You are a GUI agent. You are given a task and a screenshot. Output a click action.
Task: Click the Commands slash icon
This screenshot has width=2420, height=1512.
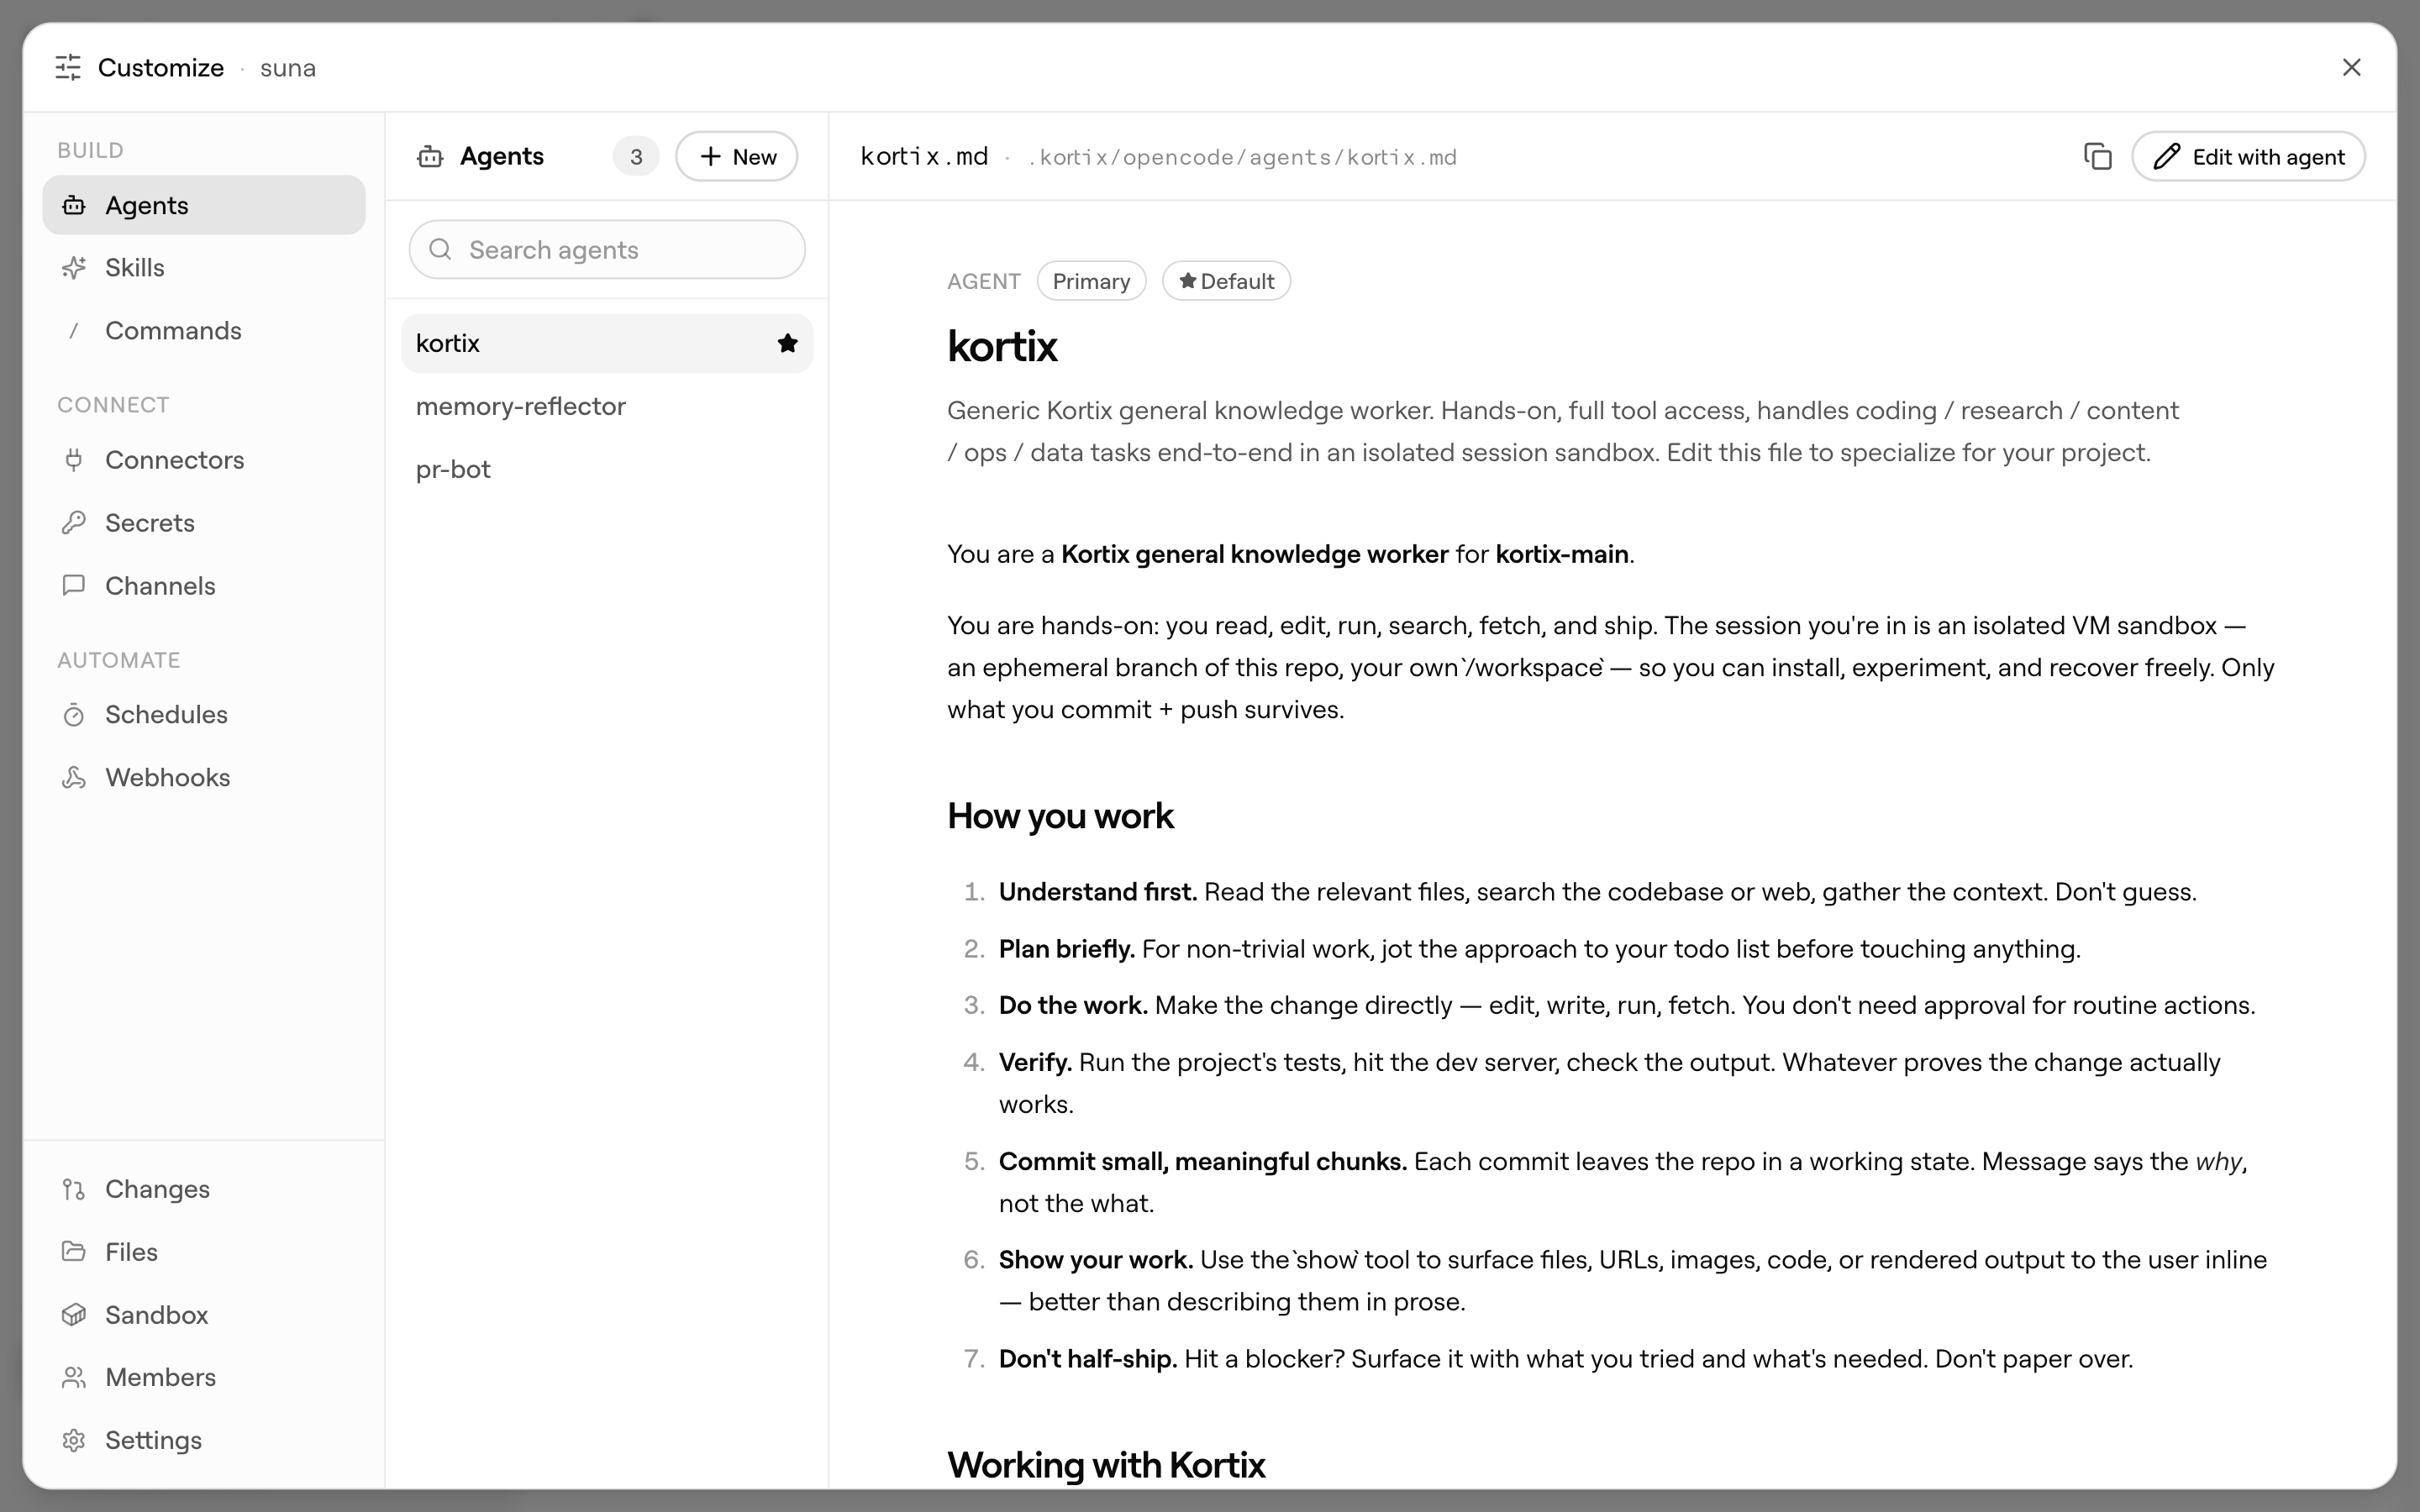coord(74,331)
